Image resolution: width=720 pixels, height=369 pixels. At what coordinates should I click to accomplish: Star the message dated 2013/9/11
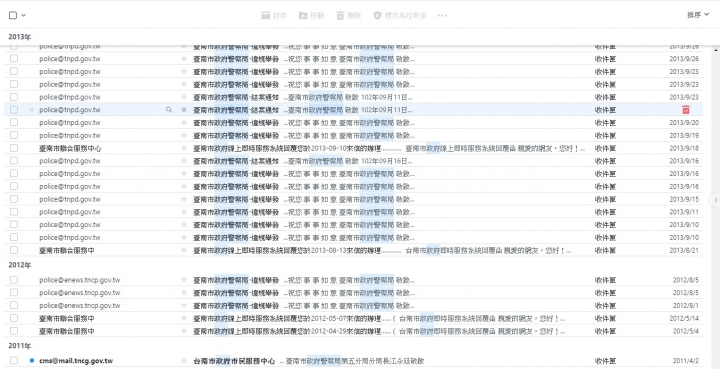coord(184,212)
